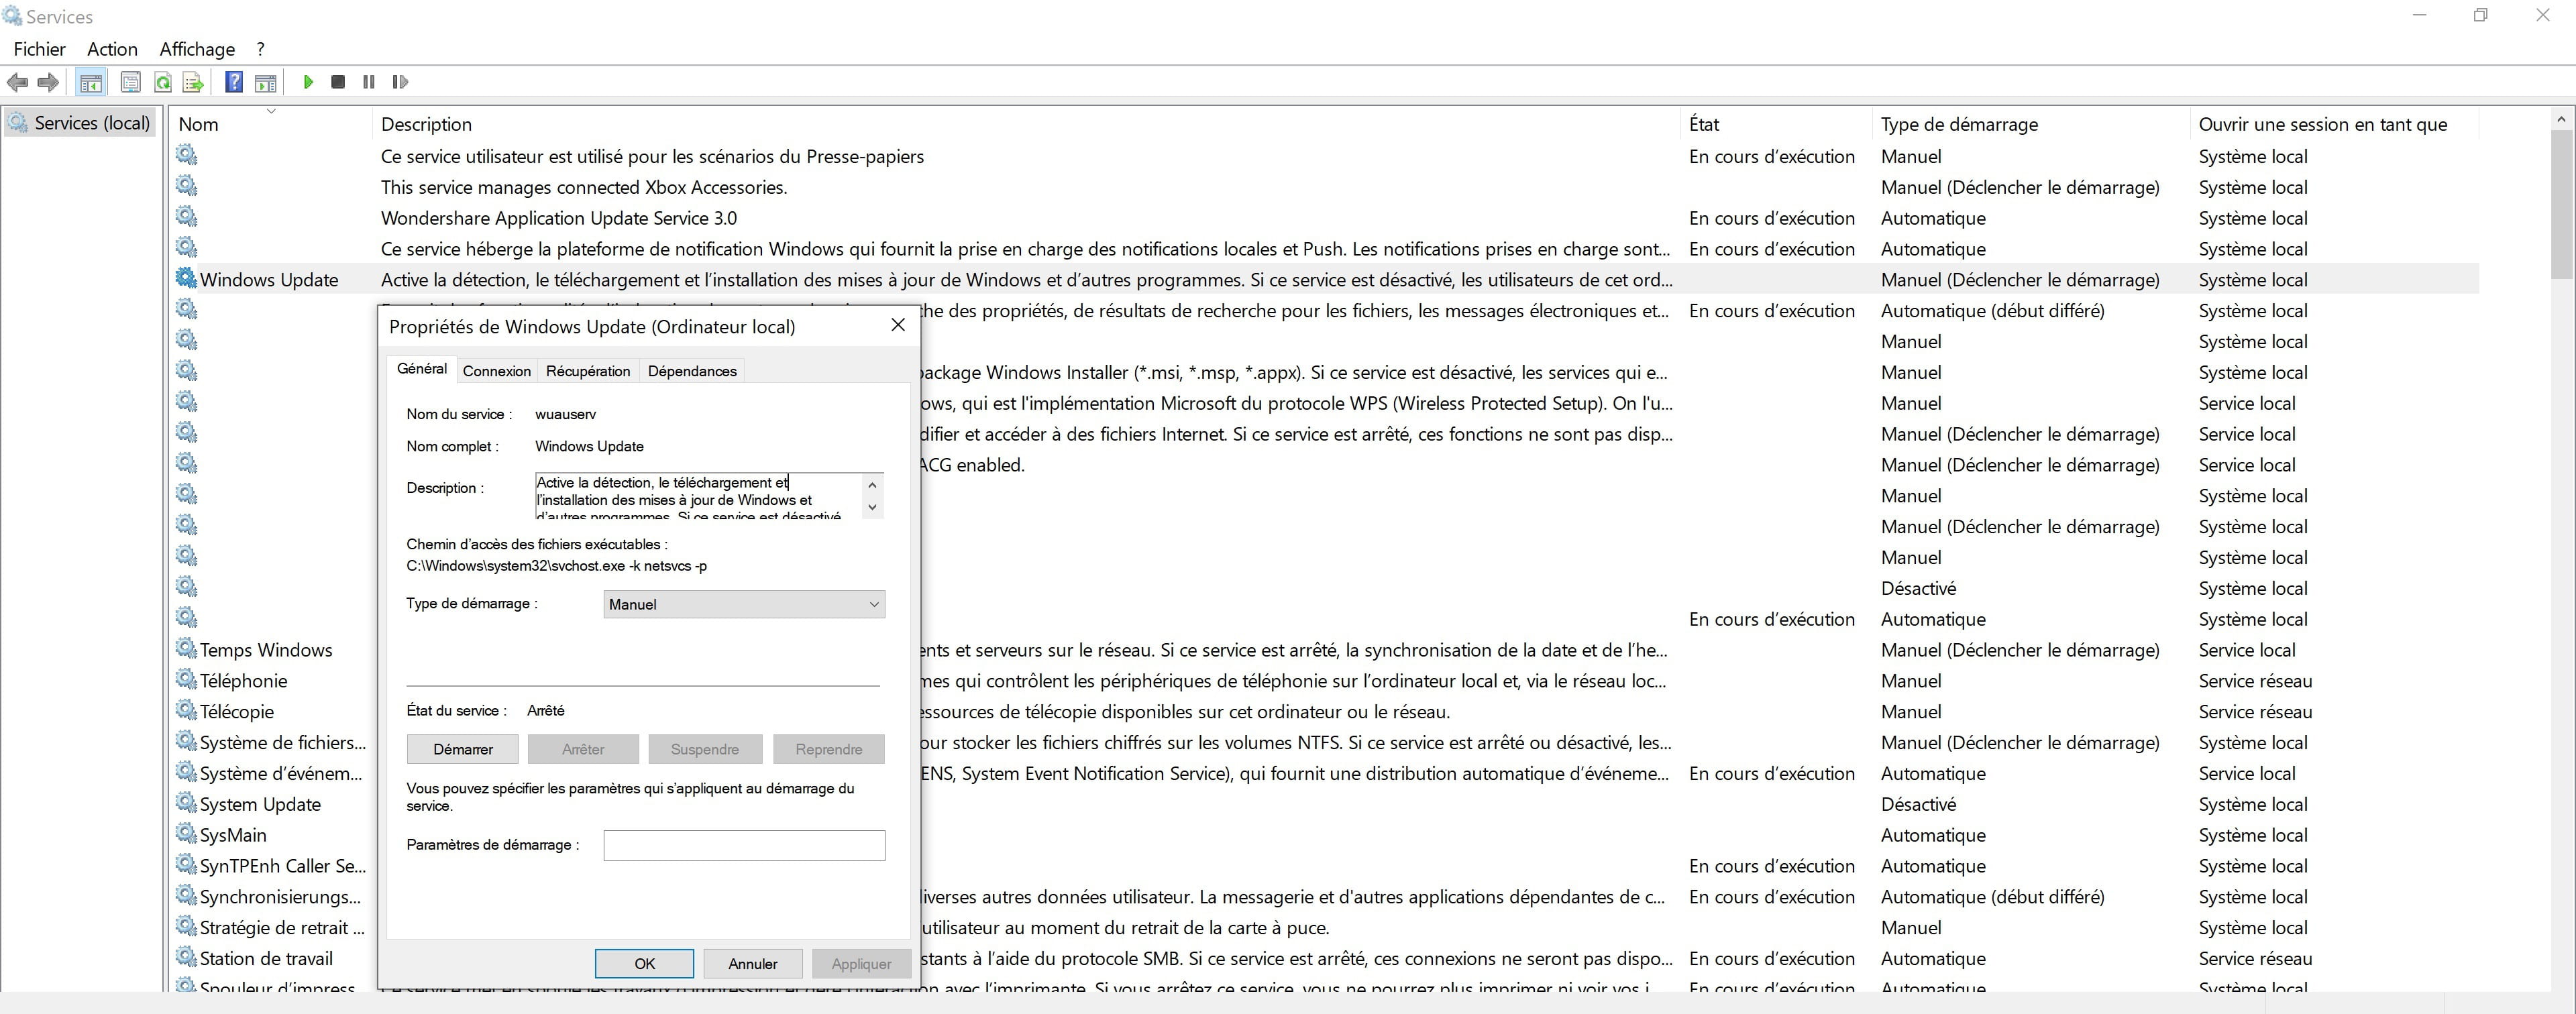The image size is (2576, 1014).
Task: Sort by the Description column header
Action: tap(1026, 124)
